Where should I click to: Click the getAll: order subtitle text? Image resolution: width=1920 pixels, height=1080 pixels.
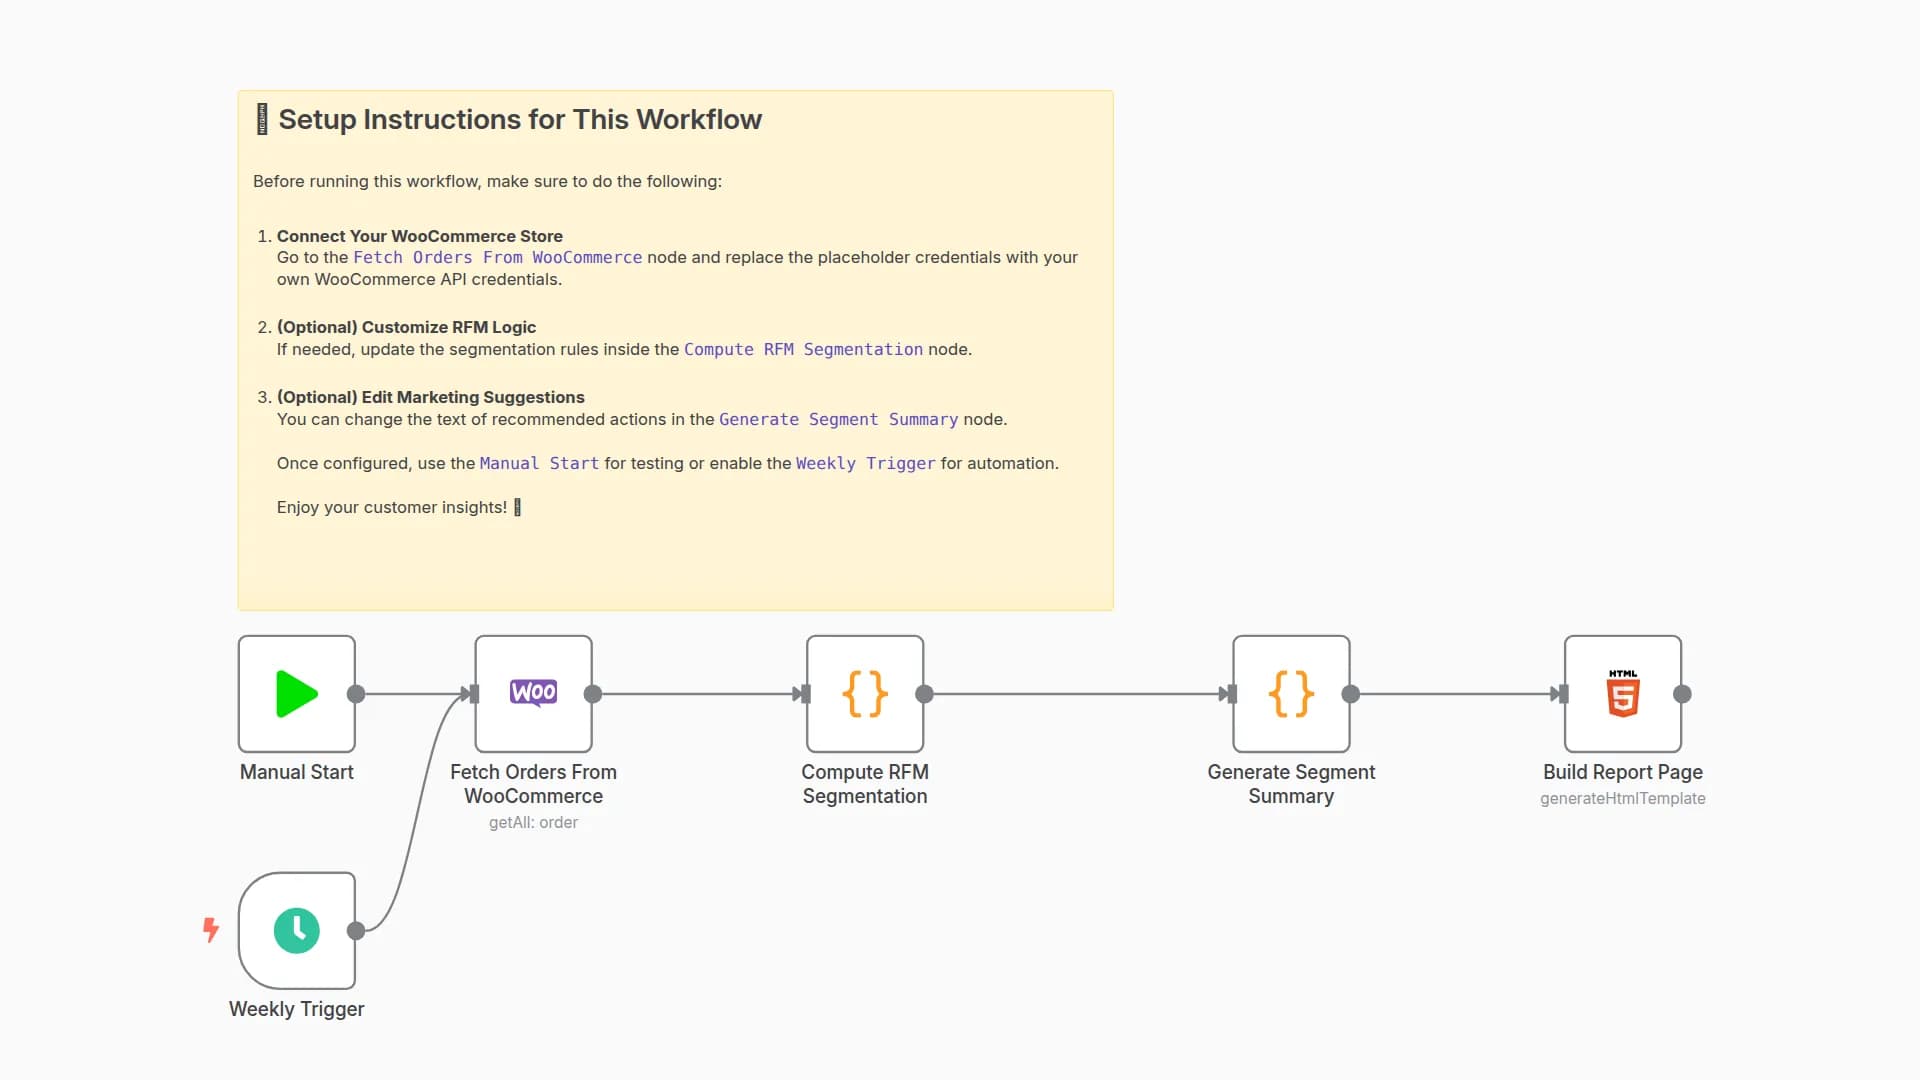pos(533,822)
